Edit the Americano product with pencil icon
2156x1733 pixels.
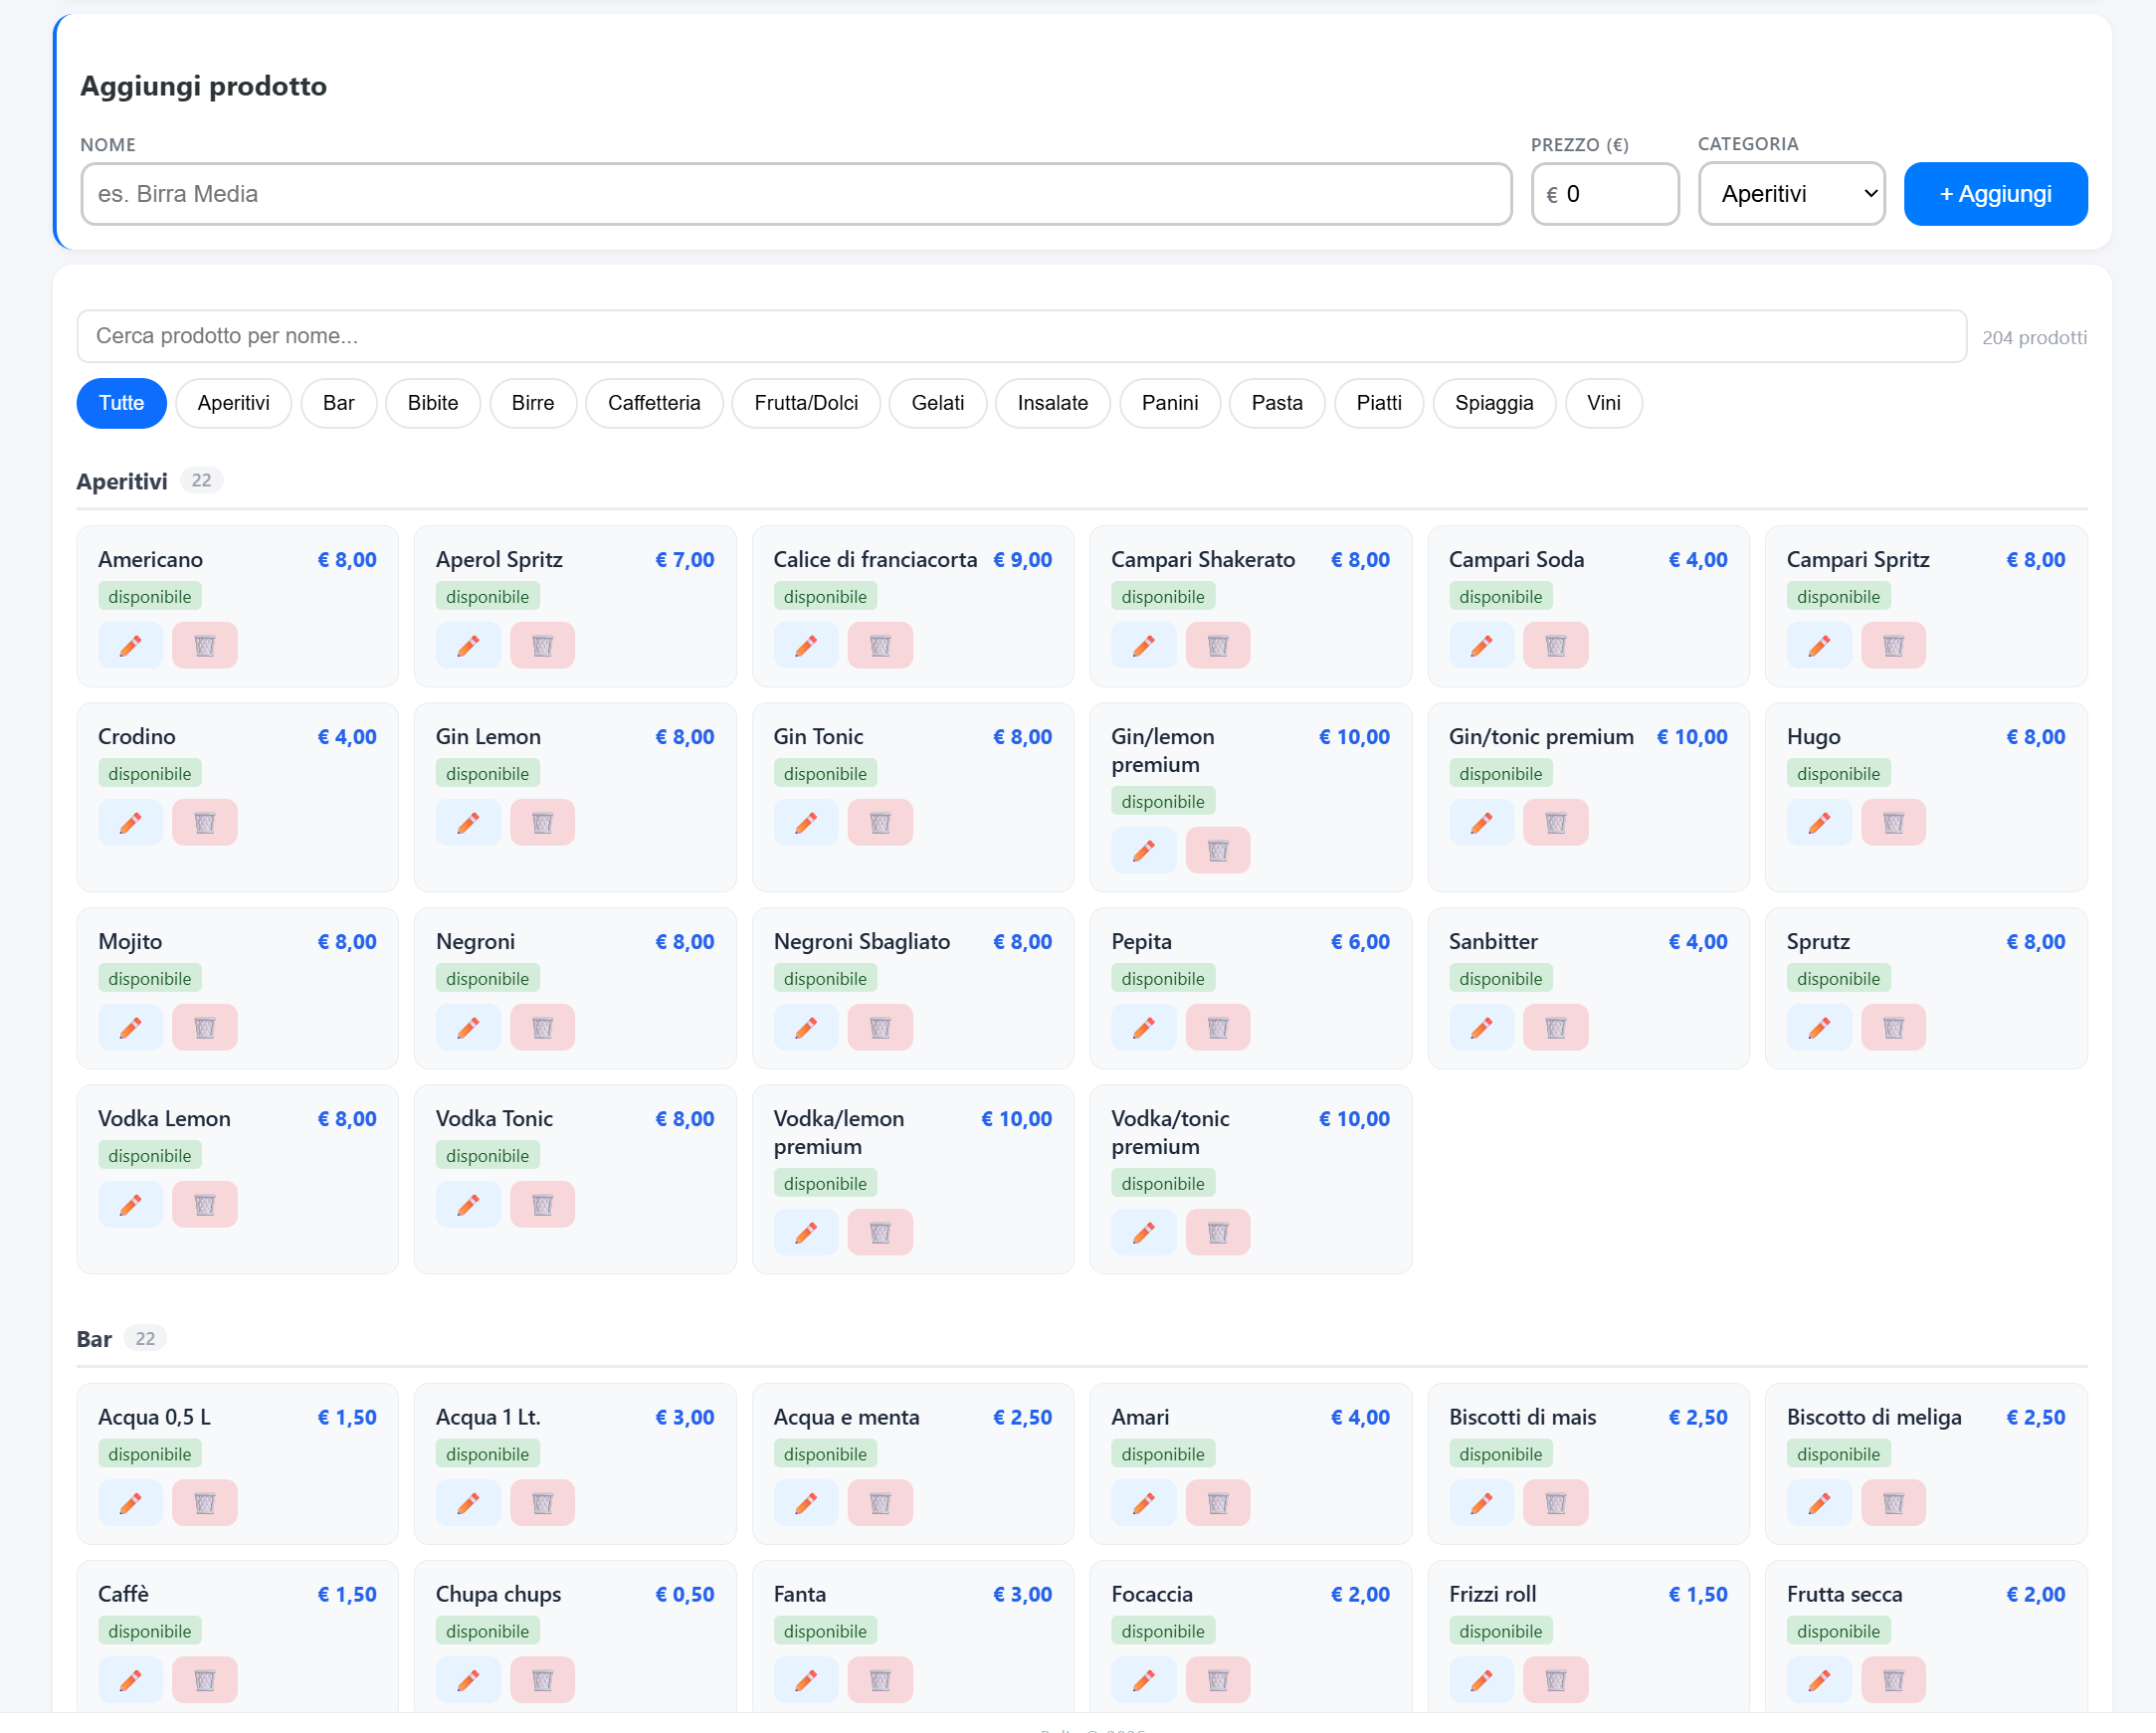(130, 645)
